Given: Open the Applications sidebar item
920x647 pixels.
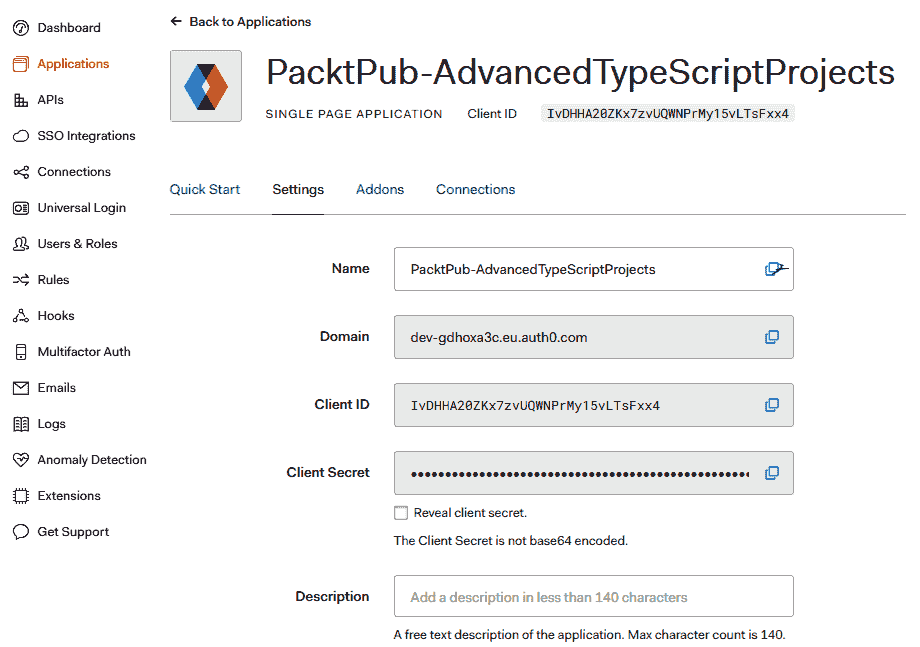Looking at the screenshot, I should point(73,64).
